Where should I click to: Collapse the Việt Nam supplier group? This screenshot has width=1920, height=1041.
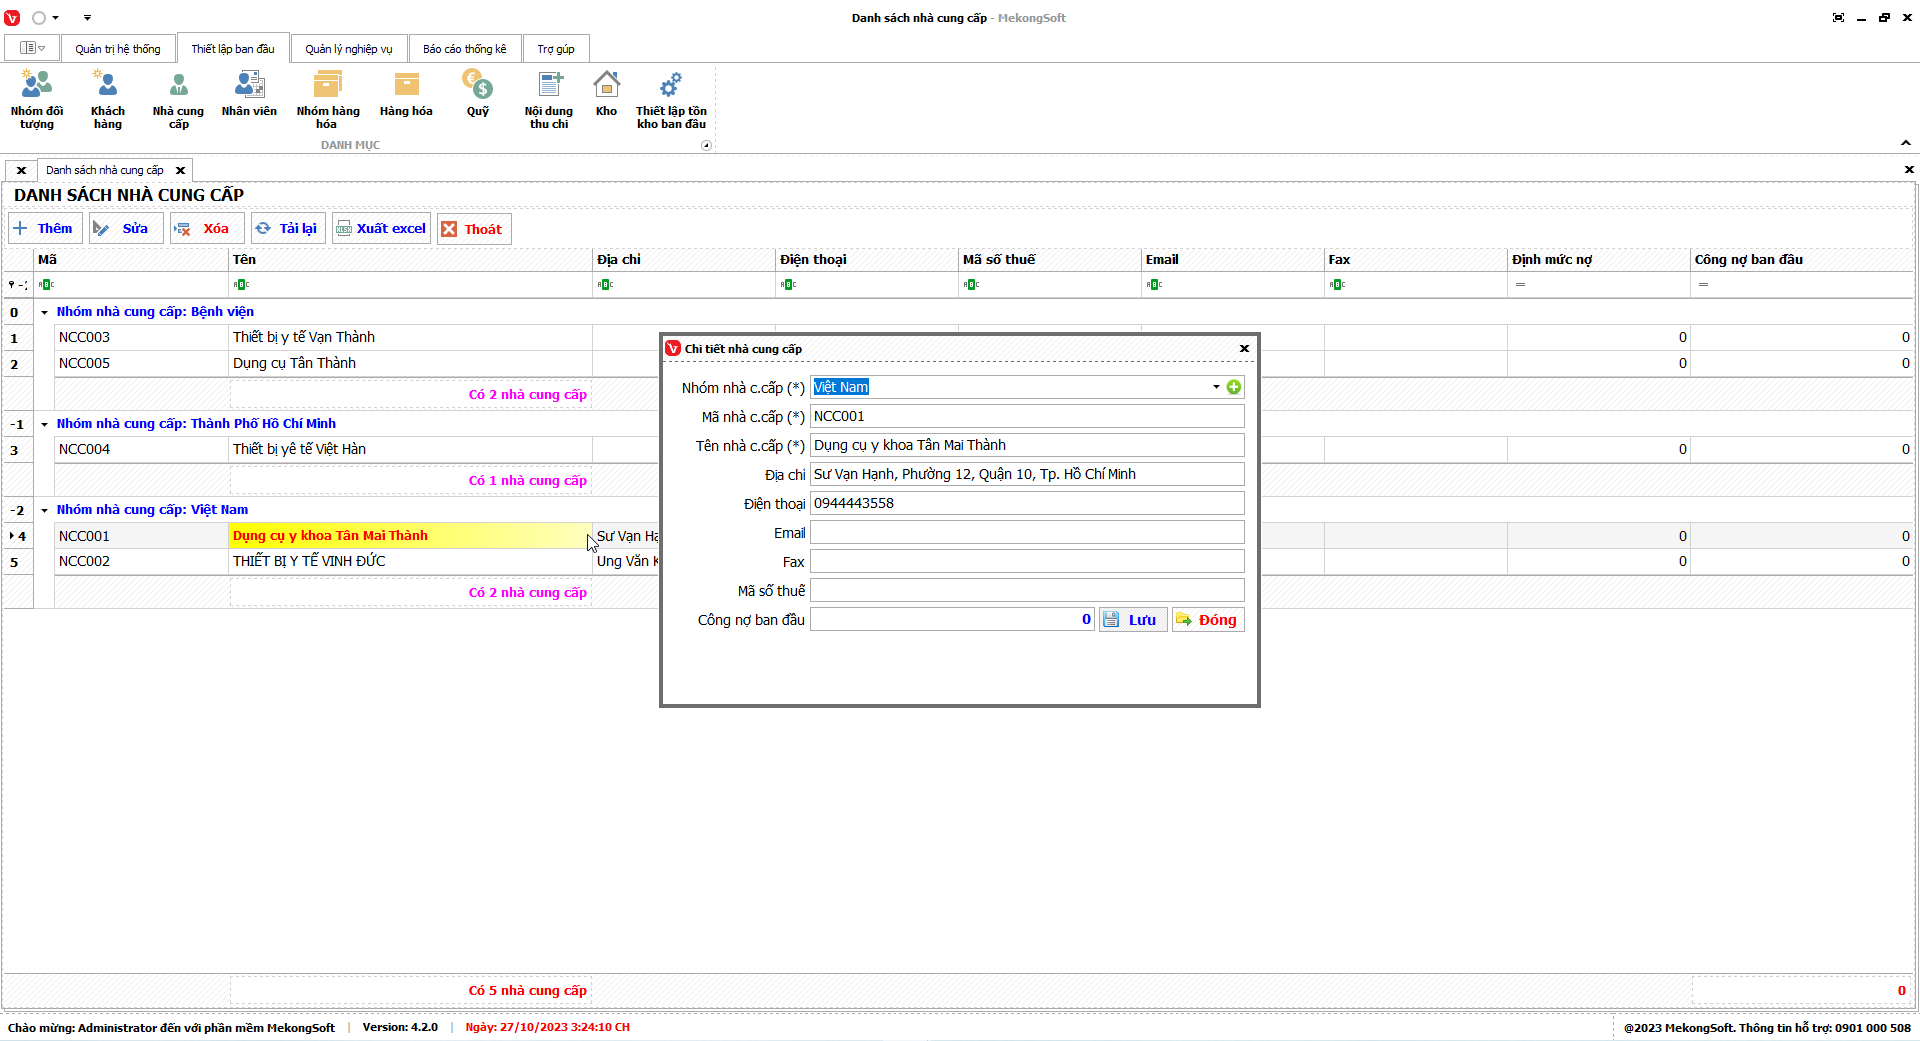pyautogui.click(x=44, y=510)
